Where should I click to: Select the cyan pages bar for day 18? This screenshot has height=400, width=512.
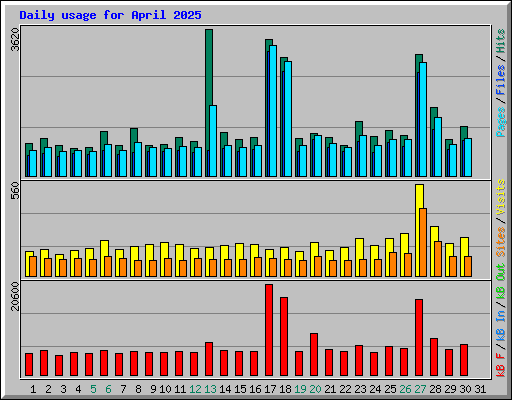pos(288,119)
